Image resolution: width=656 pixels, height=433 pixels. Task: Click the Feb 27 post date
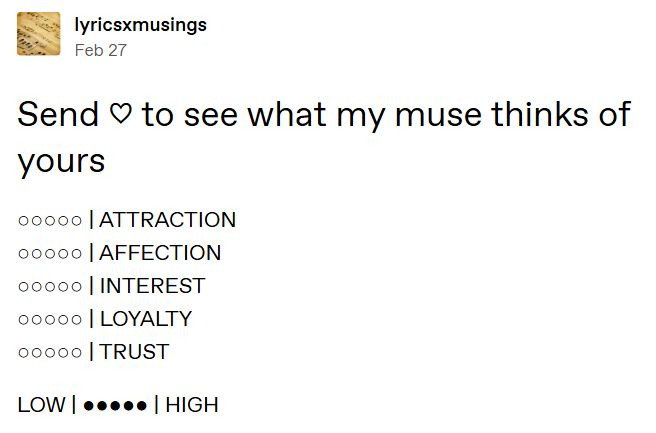tap(101, 50)
